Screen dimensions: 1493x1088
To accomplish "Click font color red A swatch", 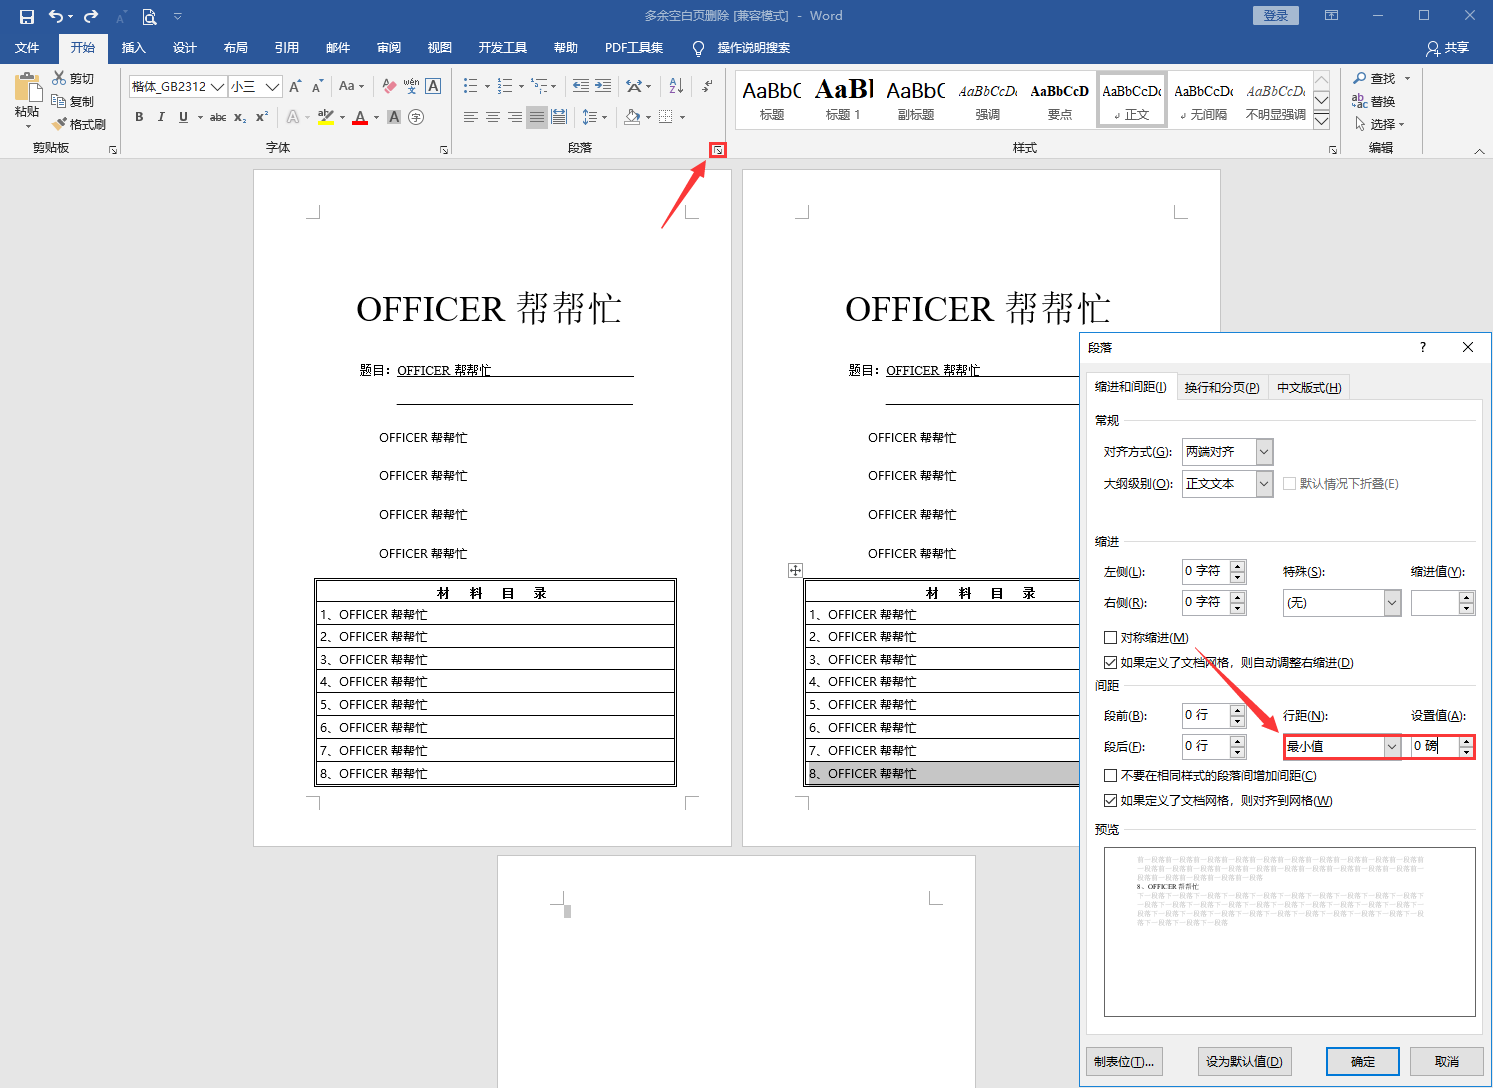I will point(360,117).
